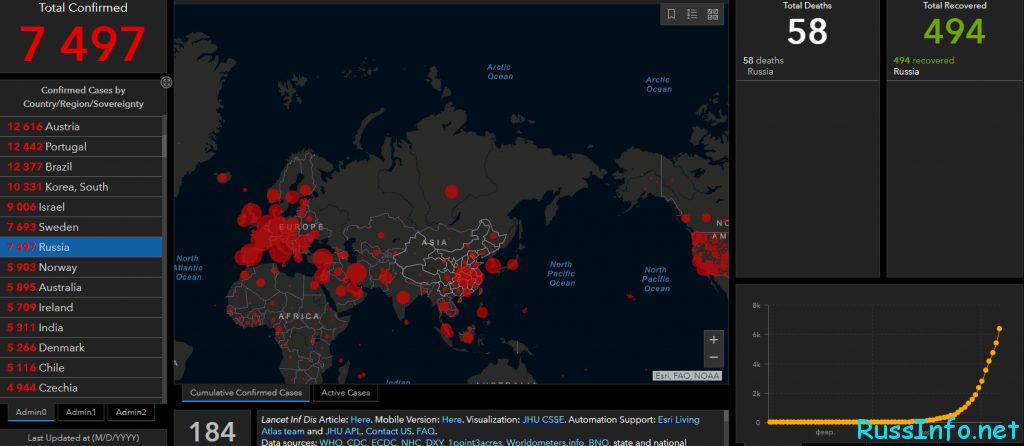
Task: Select Korea, South in the country list
Action: point(81,187)
